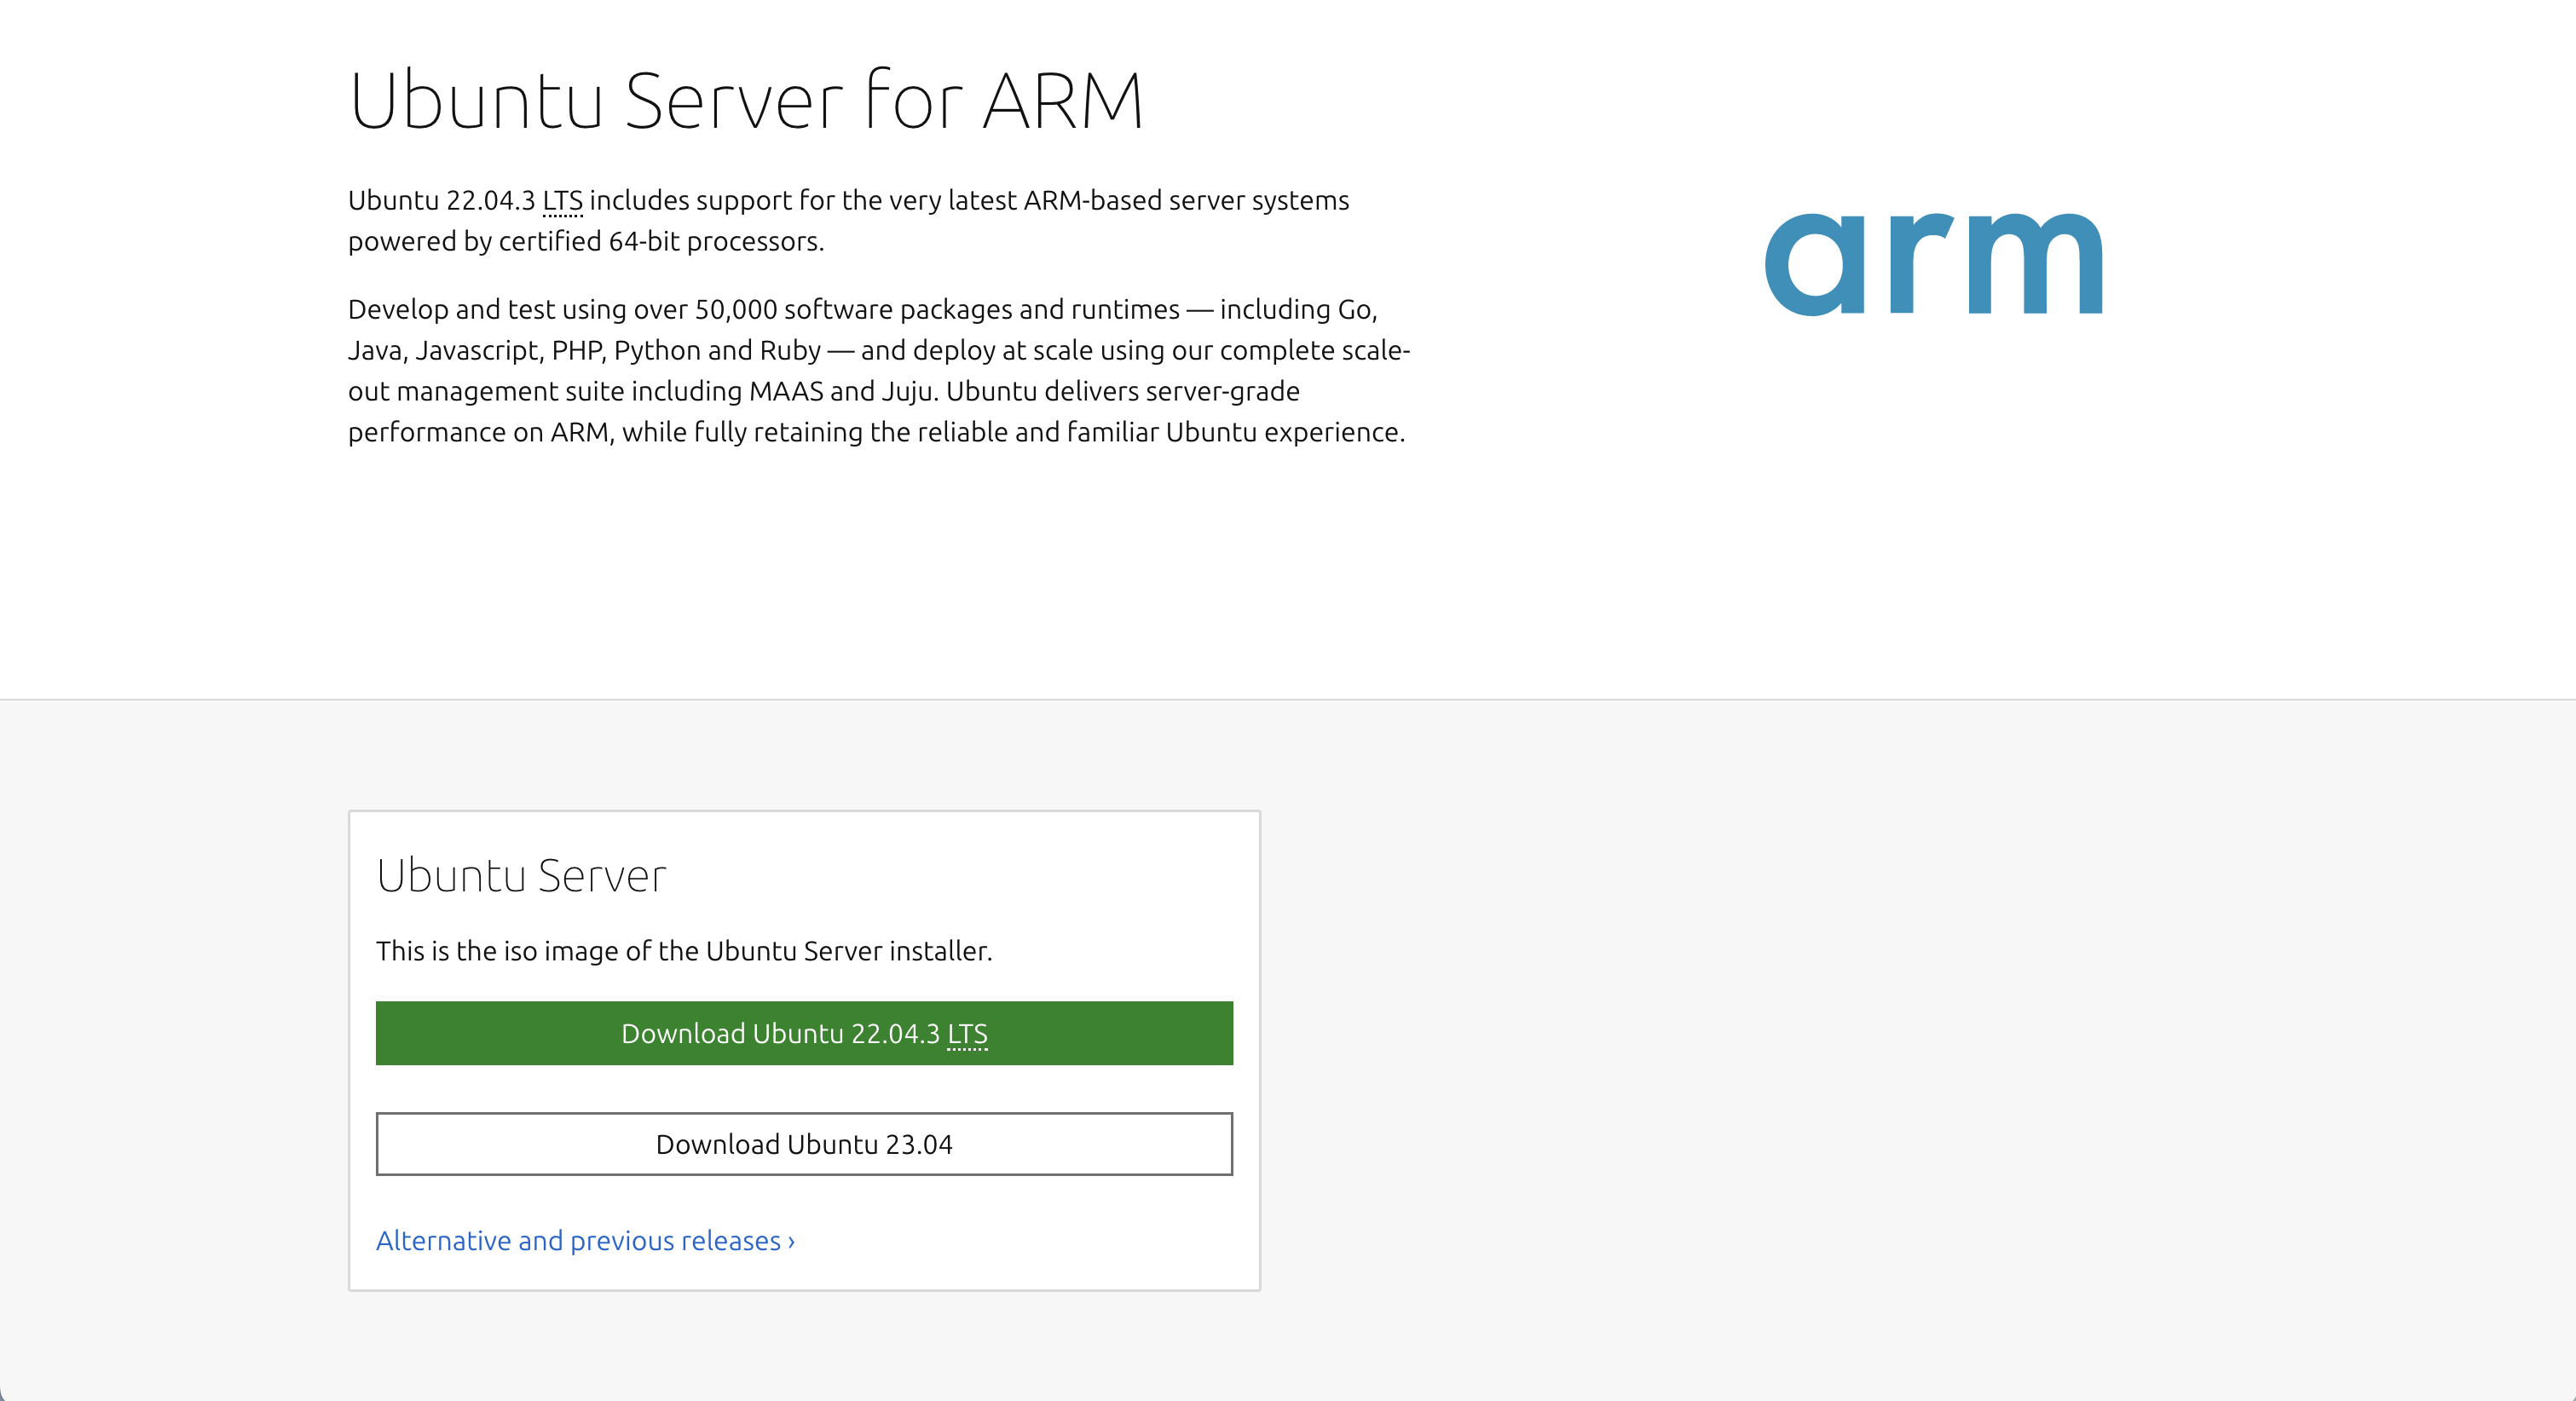Click the word PHP in the paragraph
This screenshot has width=2576, height=1401.
coord(576,351)
